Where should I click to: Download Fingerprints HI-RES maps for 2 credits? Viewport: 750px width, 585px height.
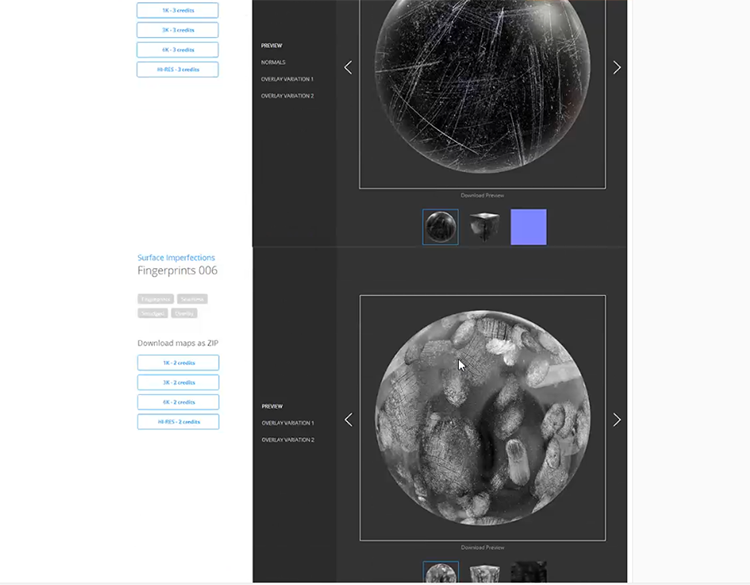click(178, 422)
